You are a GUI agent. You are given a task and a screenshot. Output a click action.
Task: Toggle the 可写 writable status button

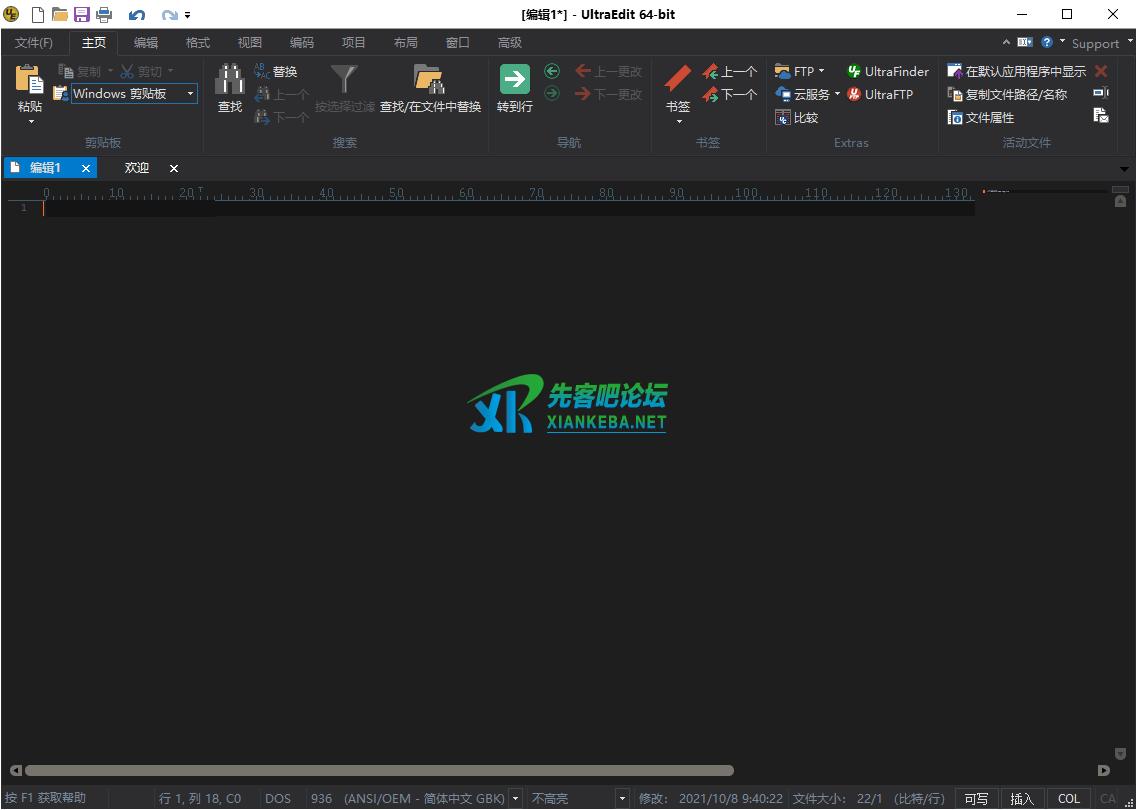[976, 798]
